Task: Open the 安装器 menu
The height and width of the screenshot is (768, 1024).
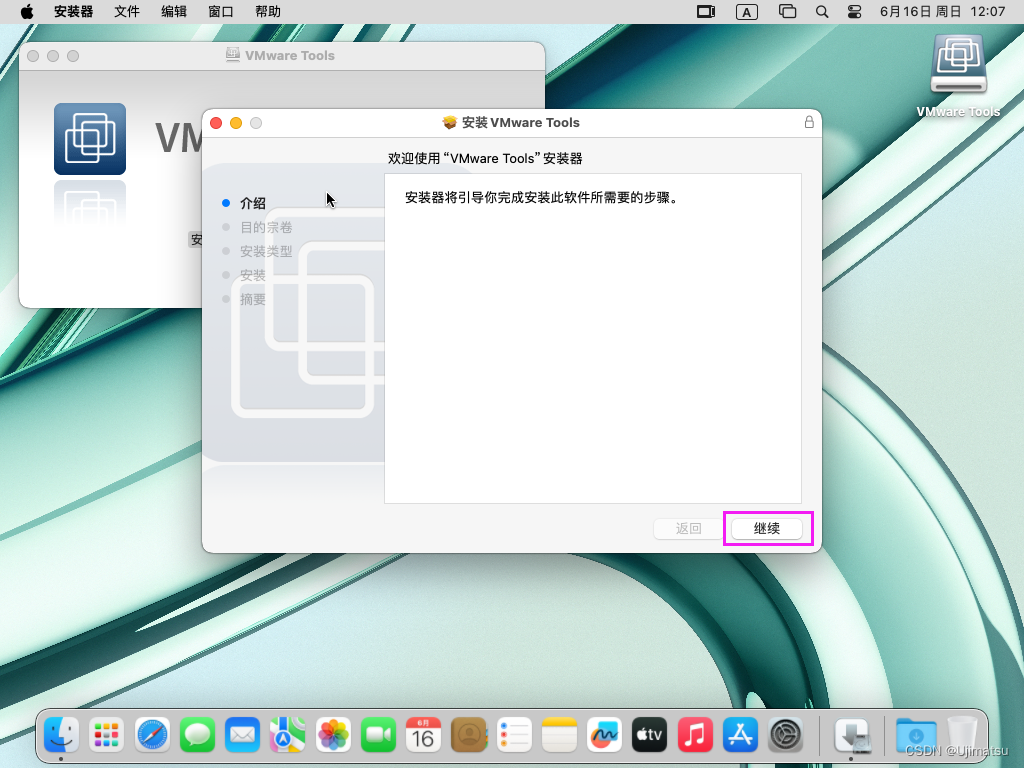Action: [73, 12]
